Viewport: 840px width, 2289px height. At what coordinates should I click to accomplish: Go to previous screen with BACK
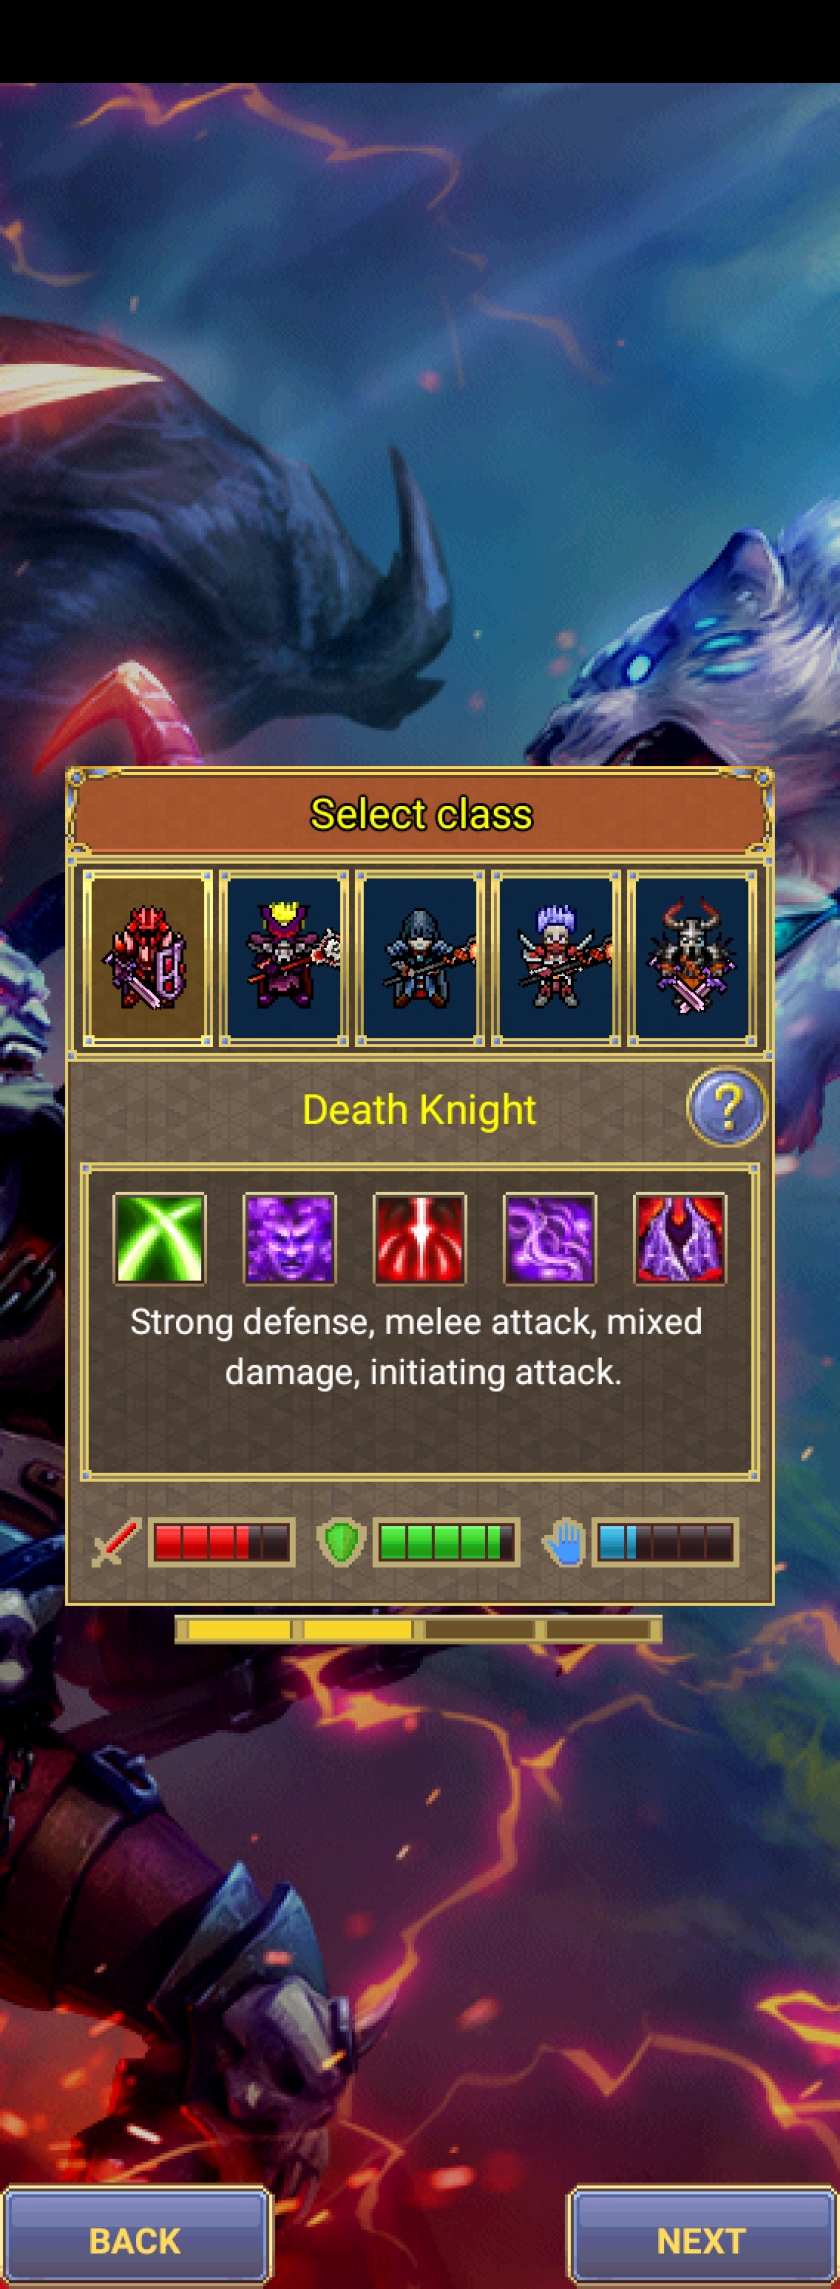pyautogui.click(x=136, y=2240)
